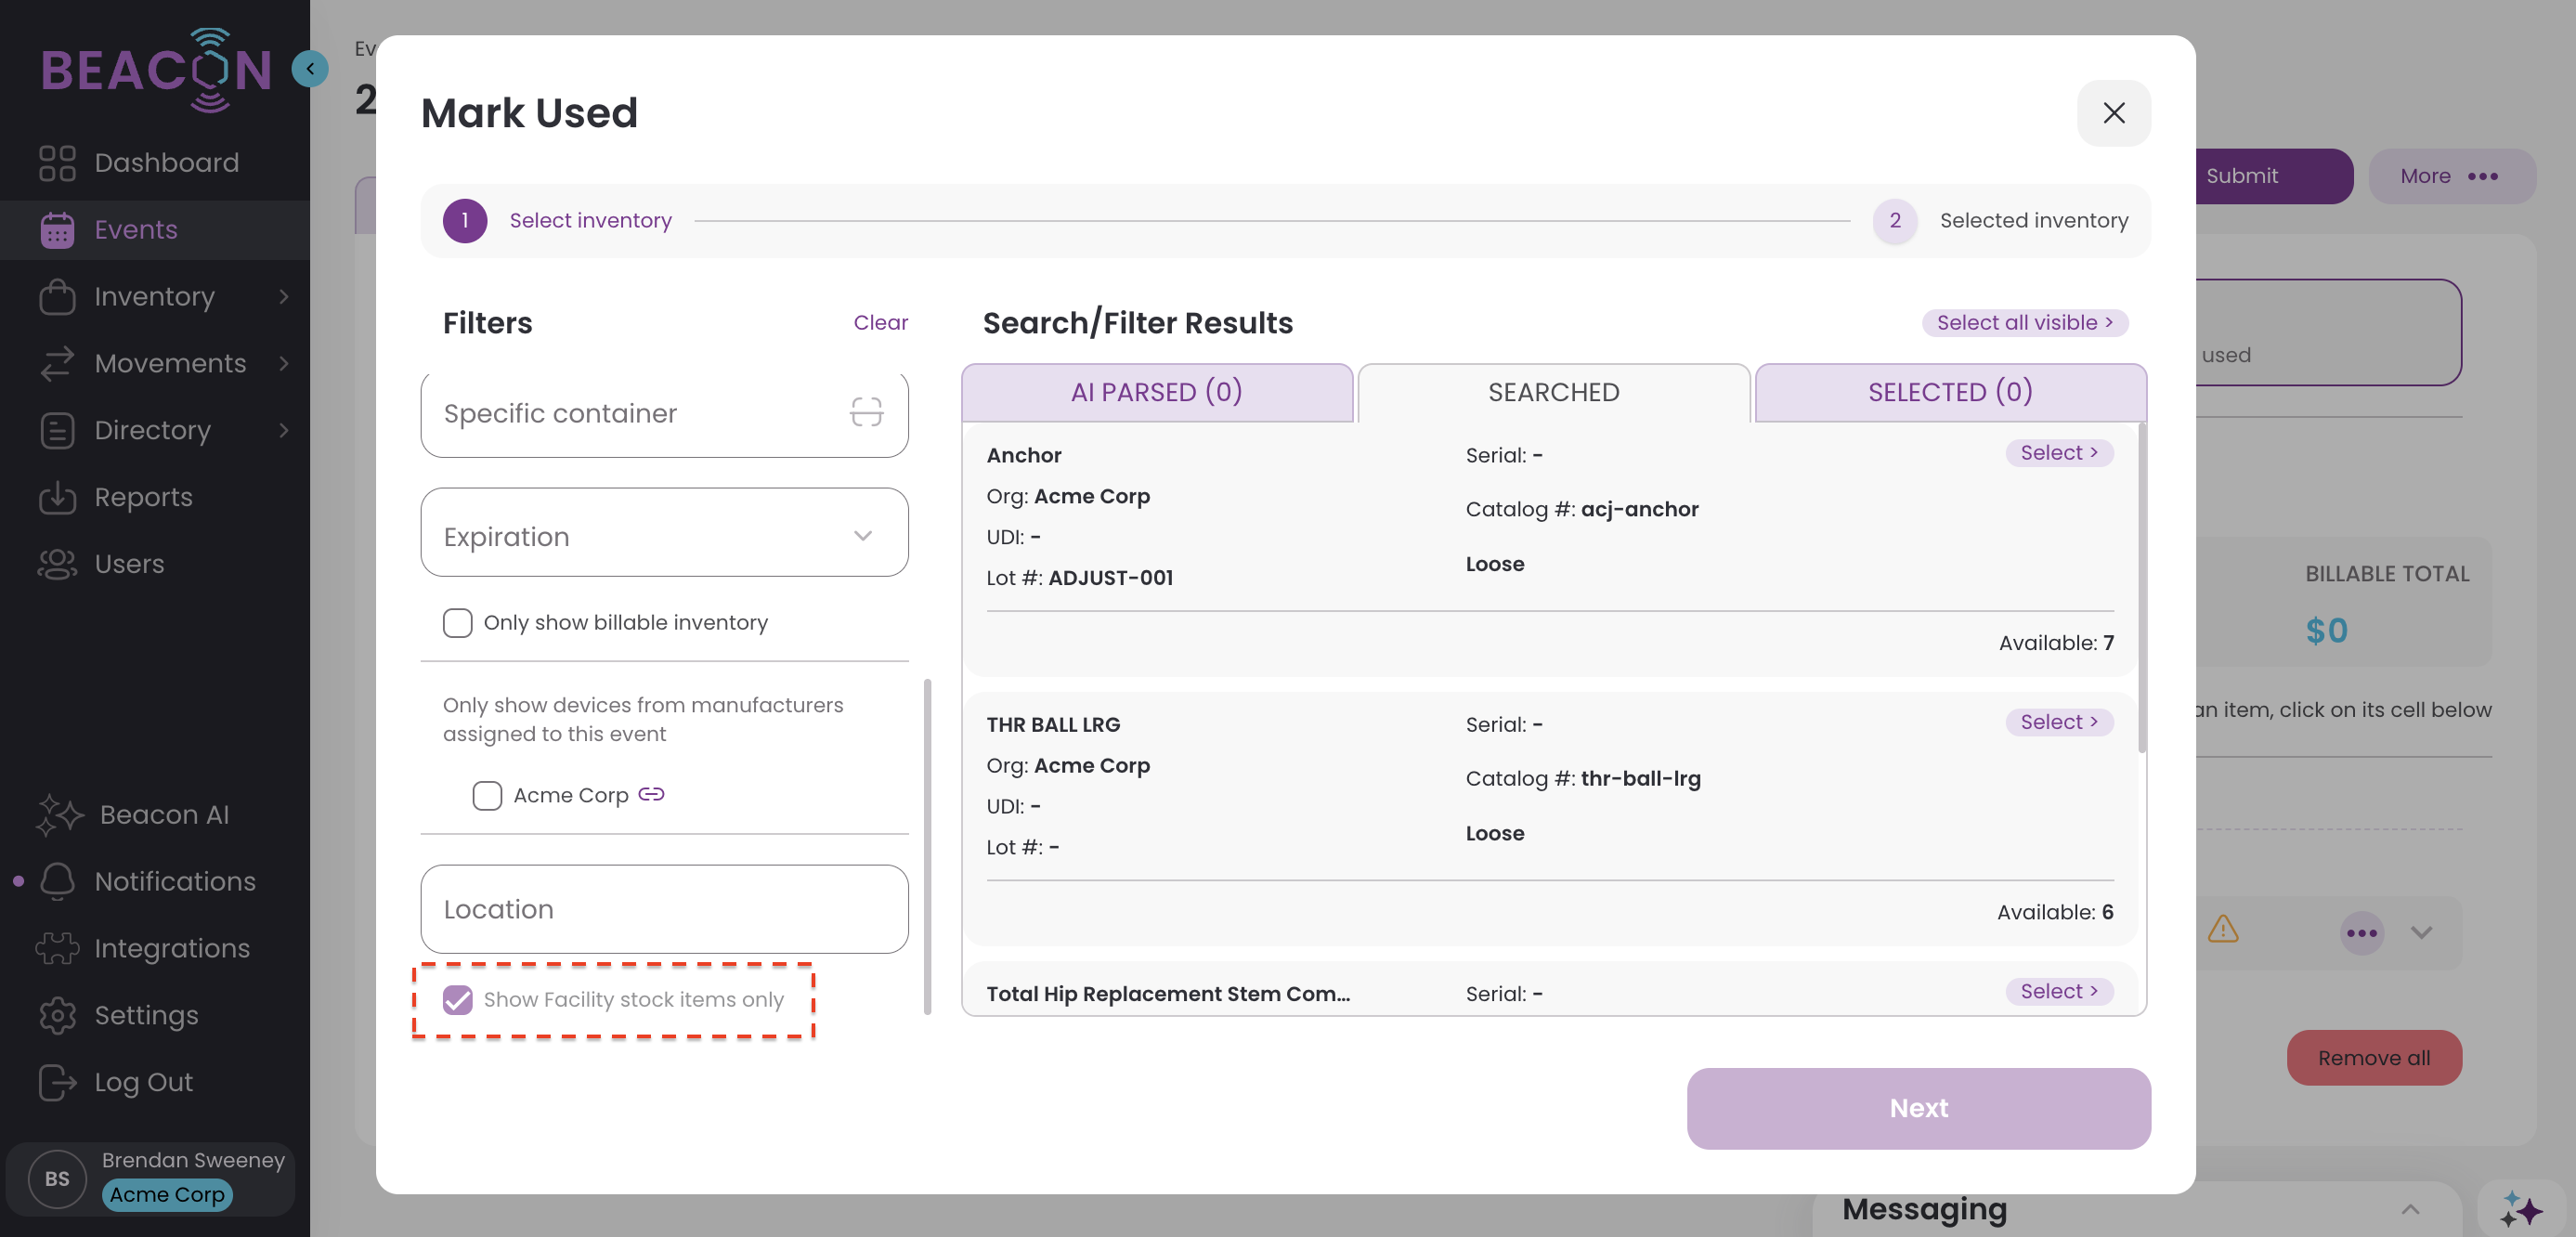Click Select for the Anchor item
This screenshot has height=1237, width=2576.
[2058, 453]
